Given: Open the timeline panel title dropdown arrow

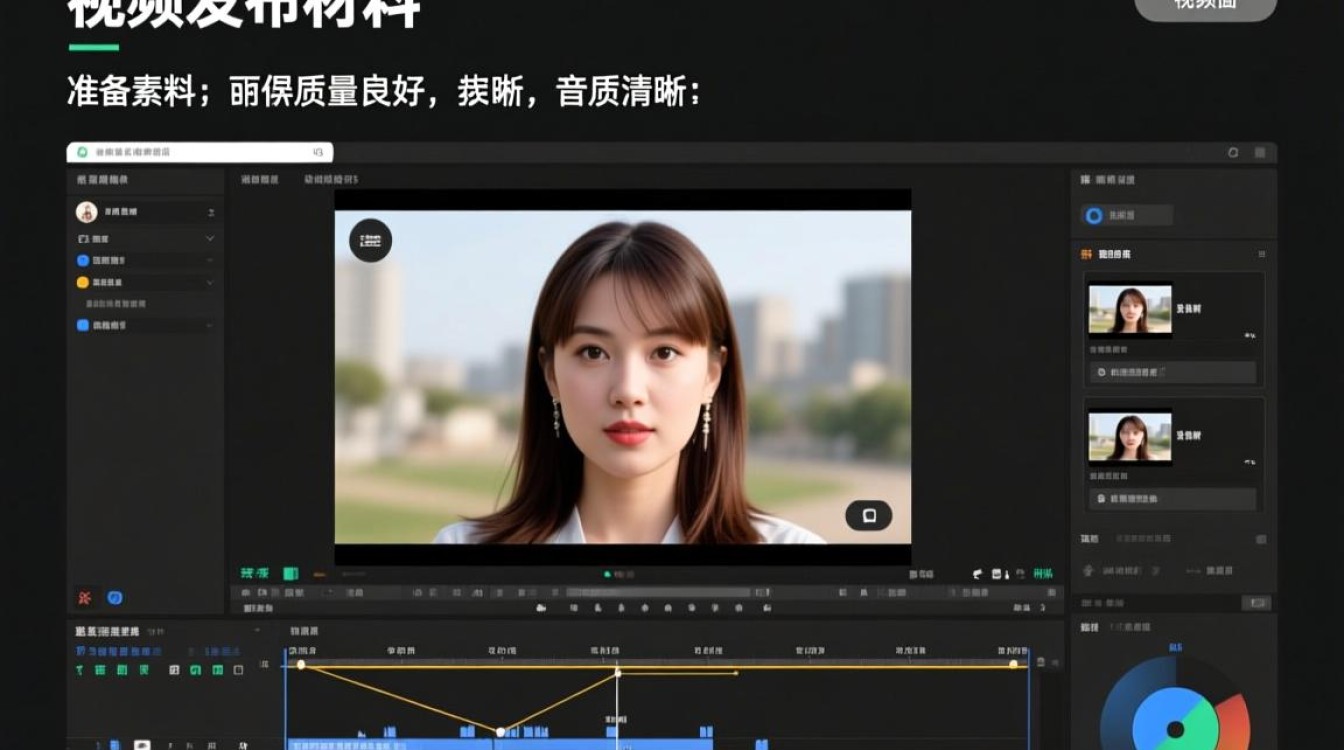Looking at the screenshot, I should click(257, 631).
